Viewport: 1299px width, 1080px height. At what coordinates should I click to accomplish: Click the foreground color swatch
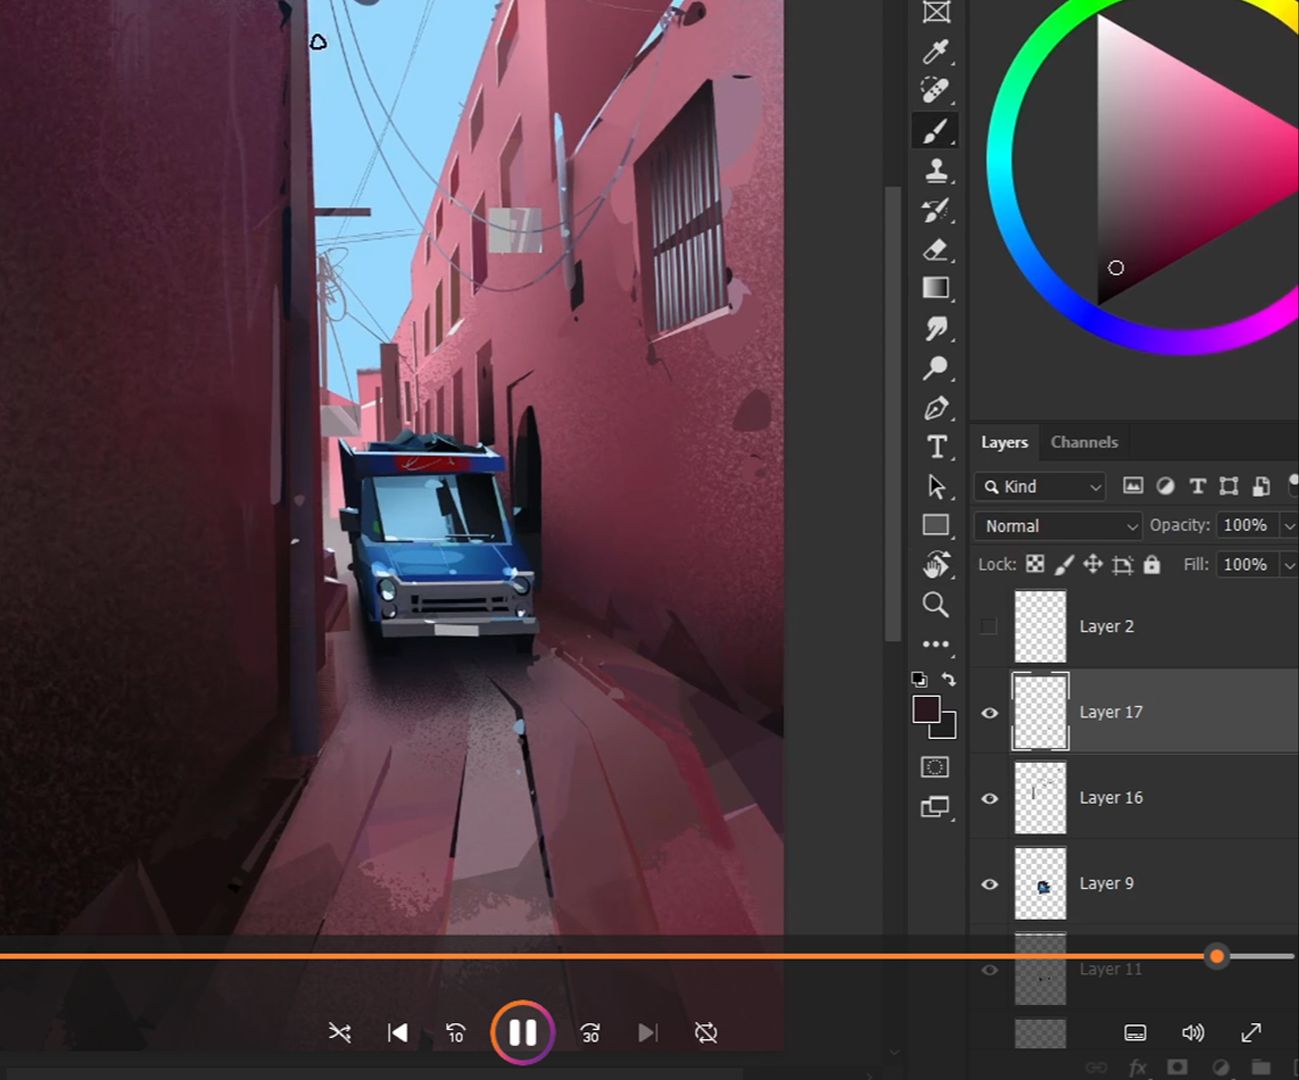pos(926,709)
